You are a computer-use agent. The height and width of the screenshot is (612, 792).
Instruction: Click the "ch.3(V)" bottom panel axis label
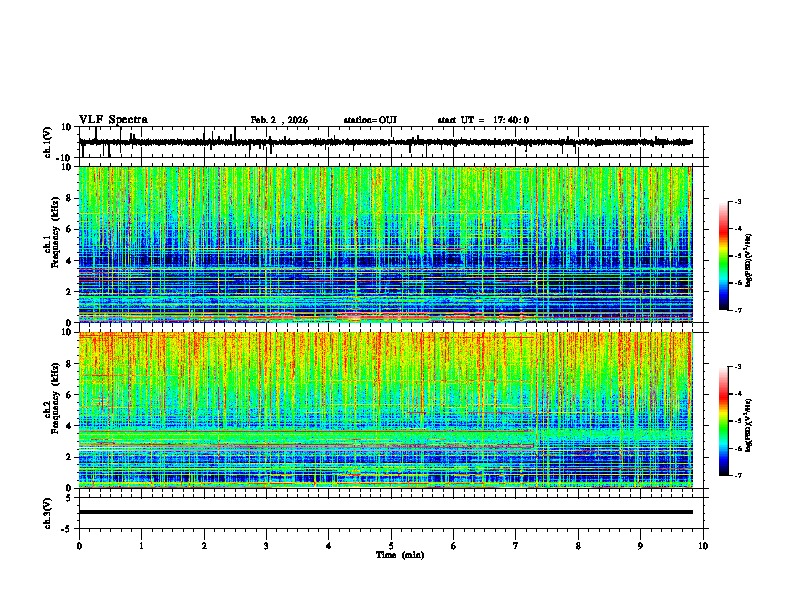pos(48,513)
